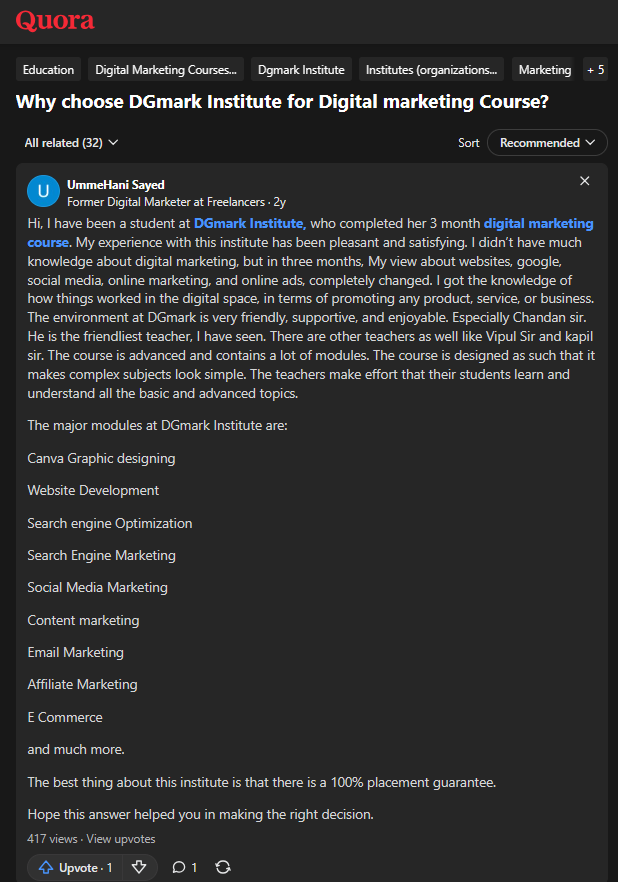Follow the DGmark Institute hyperlink in answer
This screenshot has width=618, height=882.
pos(248,223)
